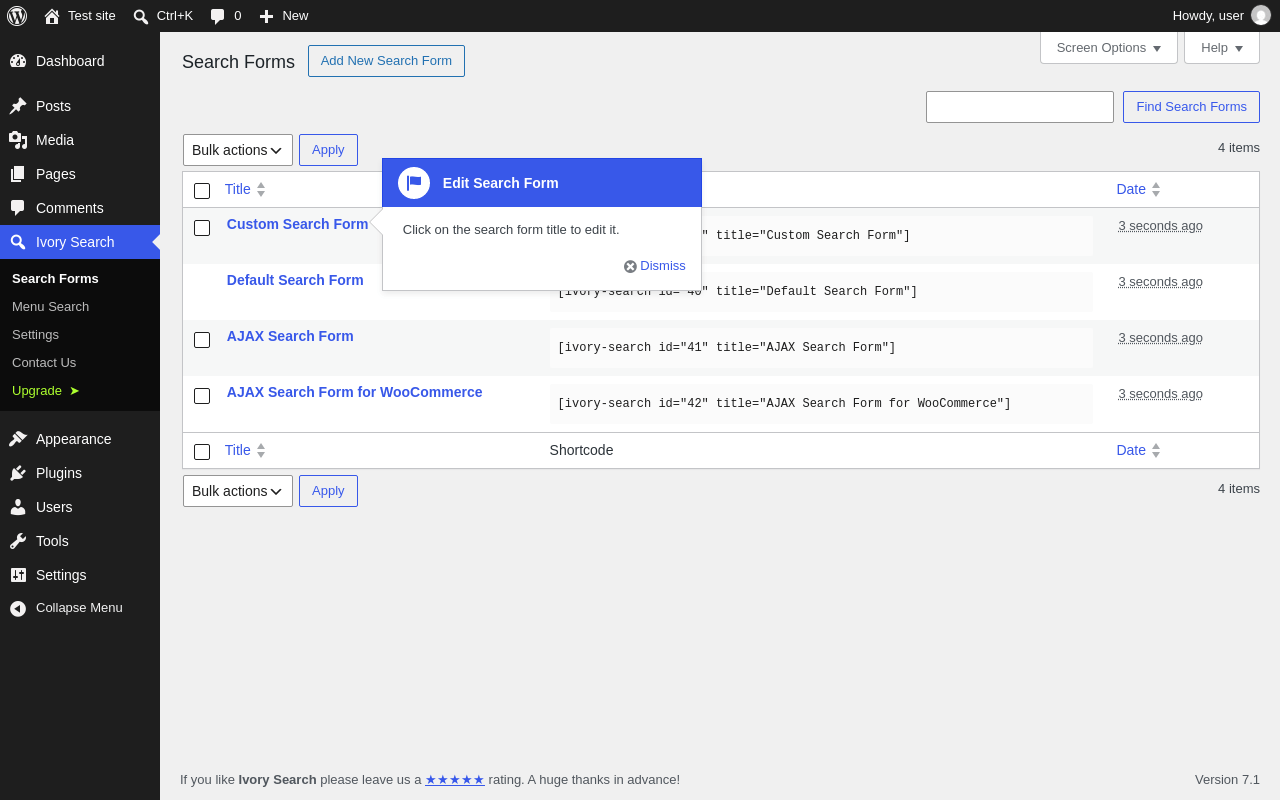Click the Users person icon
The height and width of the screenshot is (800, 1280).
pos(18,507)
